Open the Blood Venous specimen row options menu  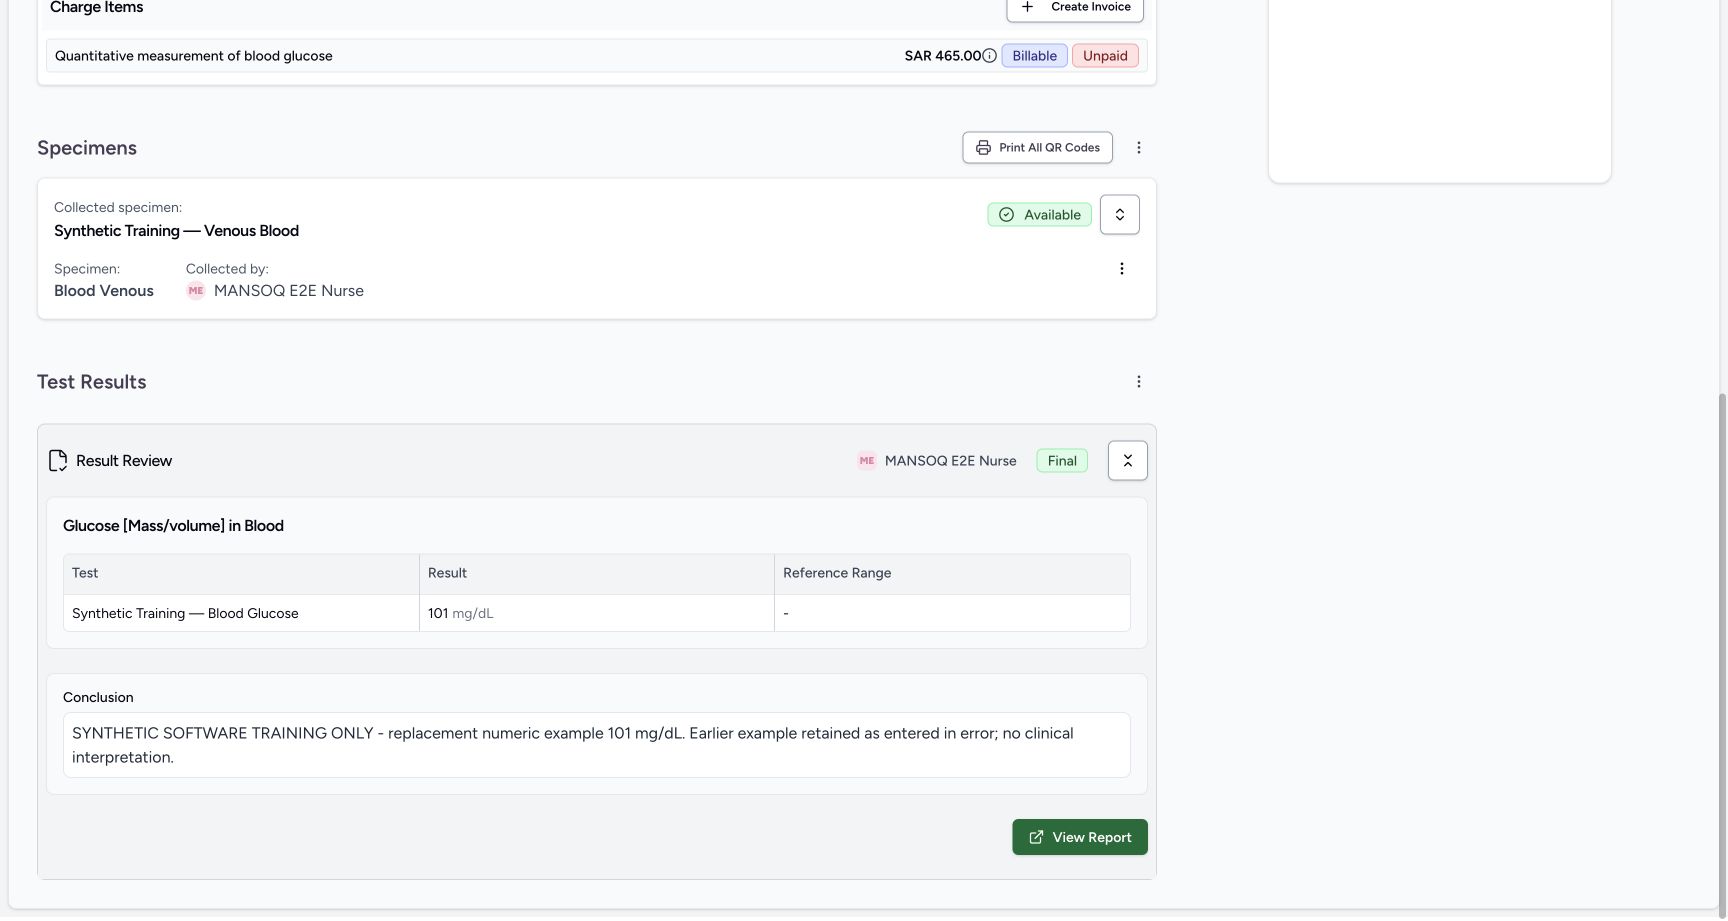point(1121,269)
